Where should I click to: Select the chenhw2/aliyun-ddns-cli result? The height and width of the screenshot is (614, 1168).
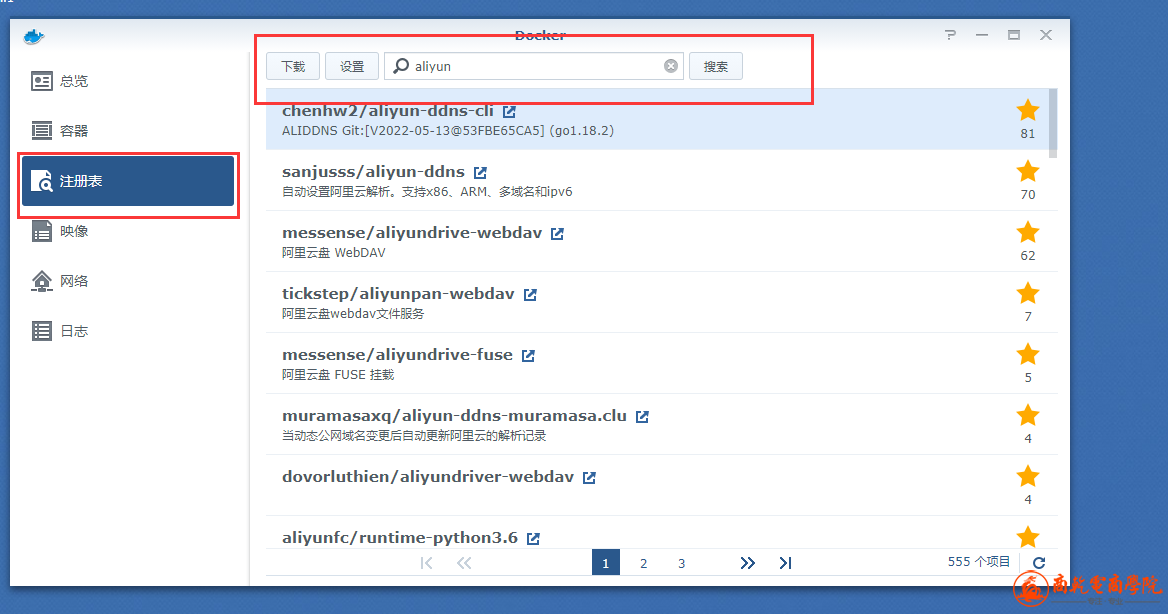[657, 119]
